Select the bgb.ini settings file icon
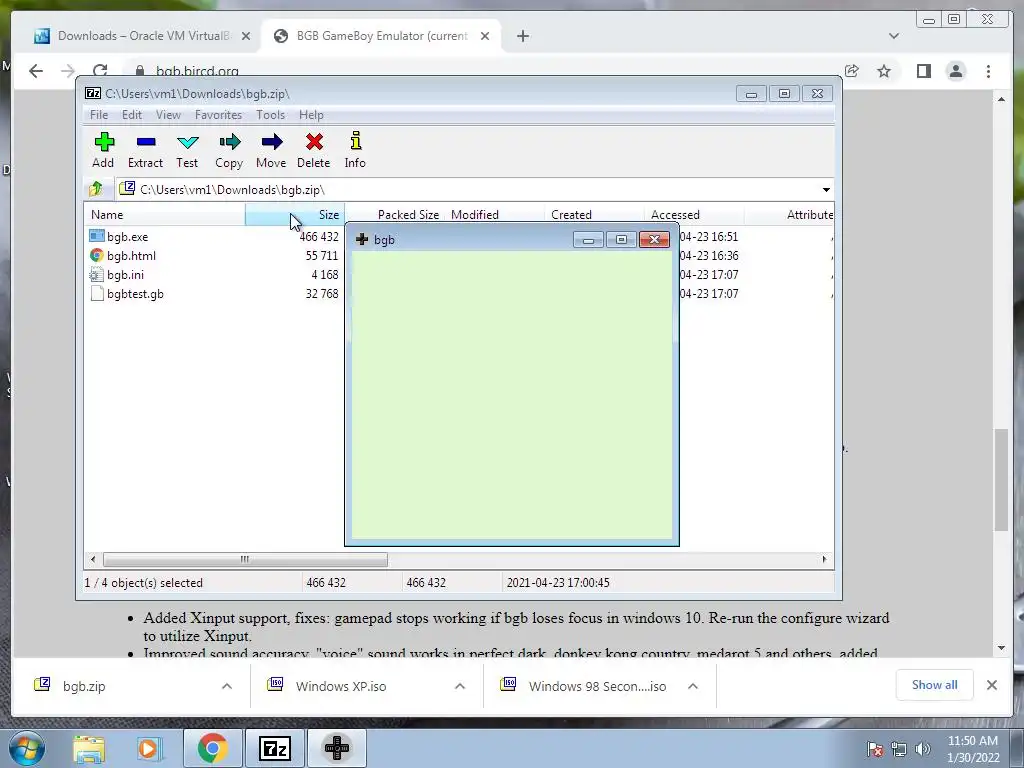 pos(97,274)
